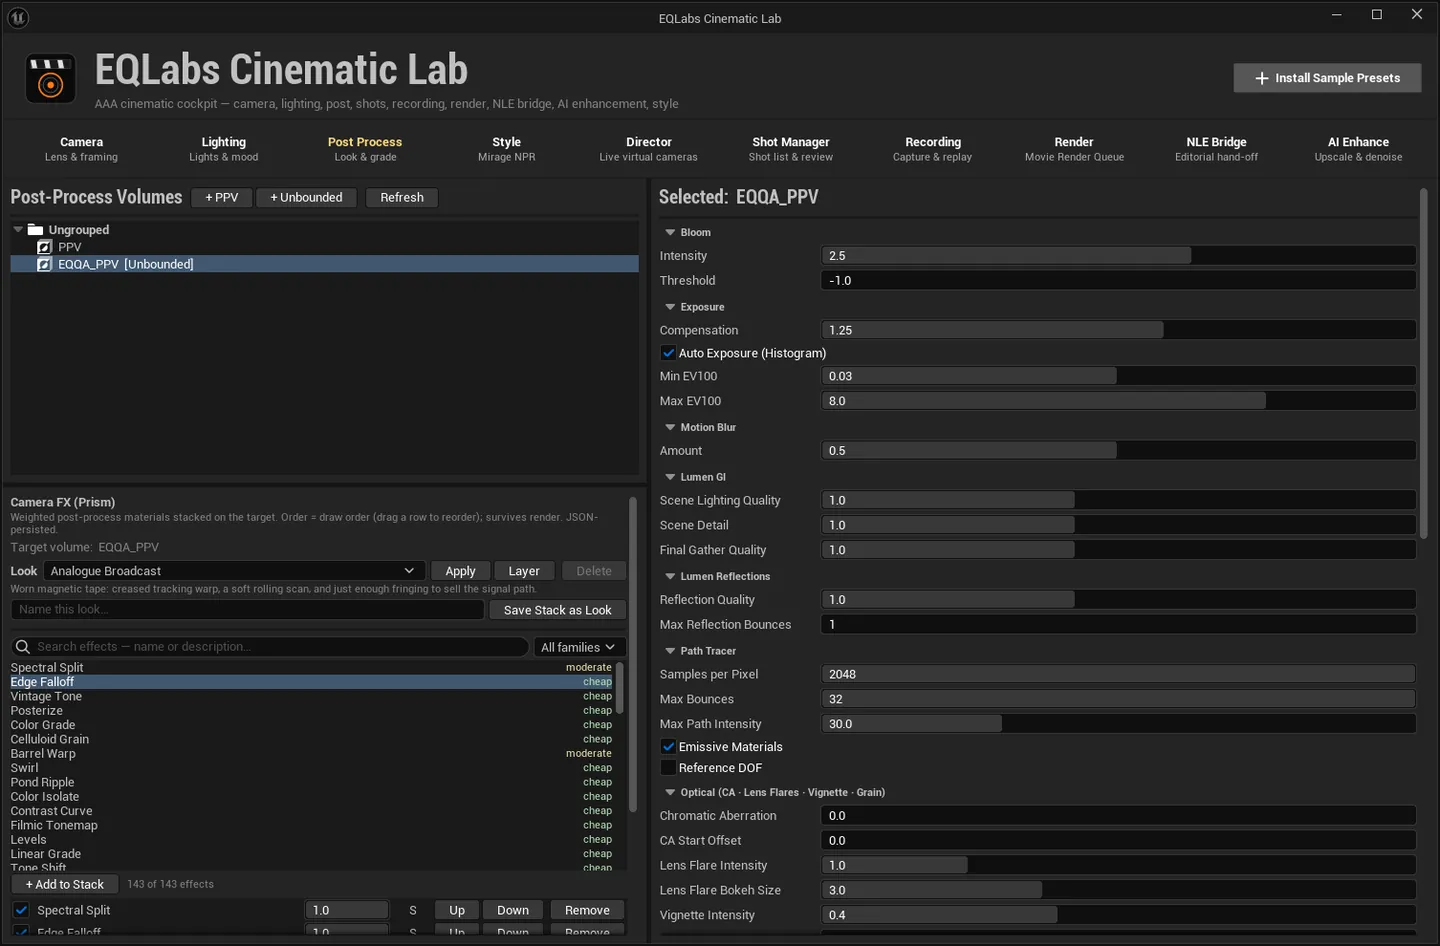Click the + Unbounded button
The width and height of the screenshot is (1440, 946).
306,197
